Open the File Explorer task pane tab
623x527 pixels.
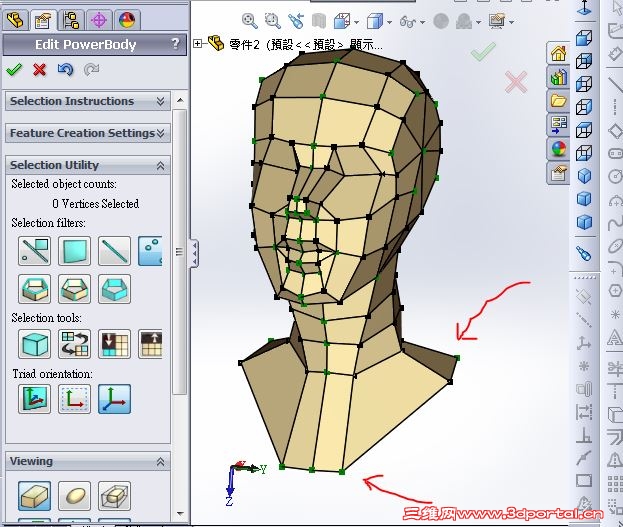click(x=558, y=101)
